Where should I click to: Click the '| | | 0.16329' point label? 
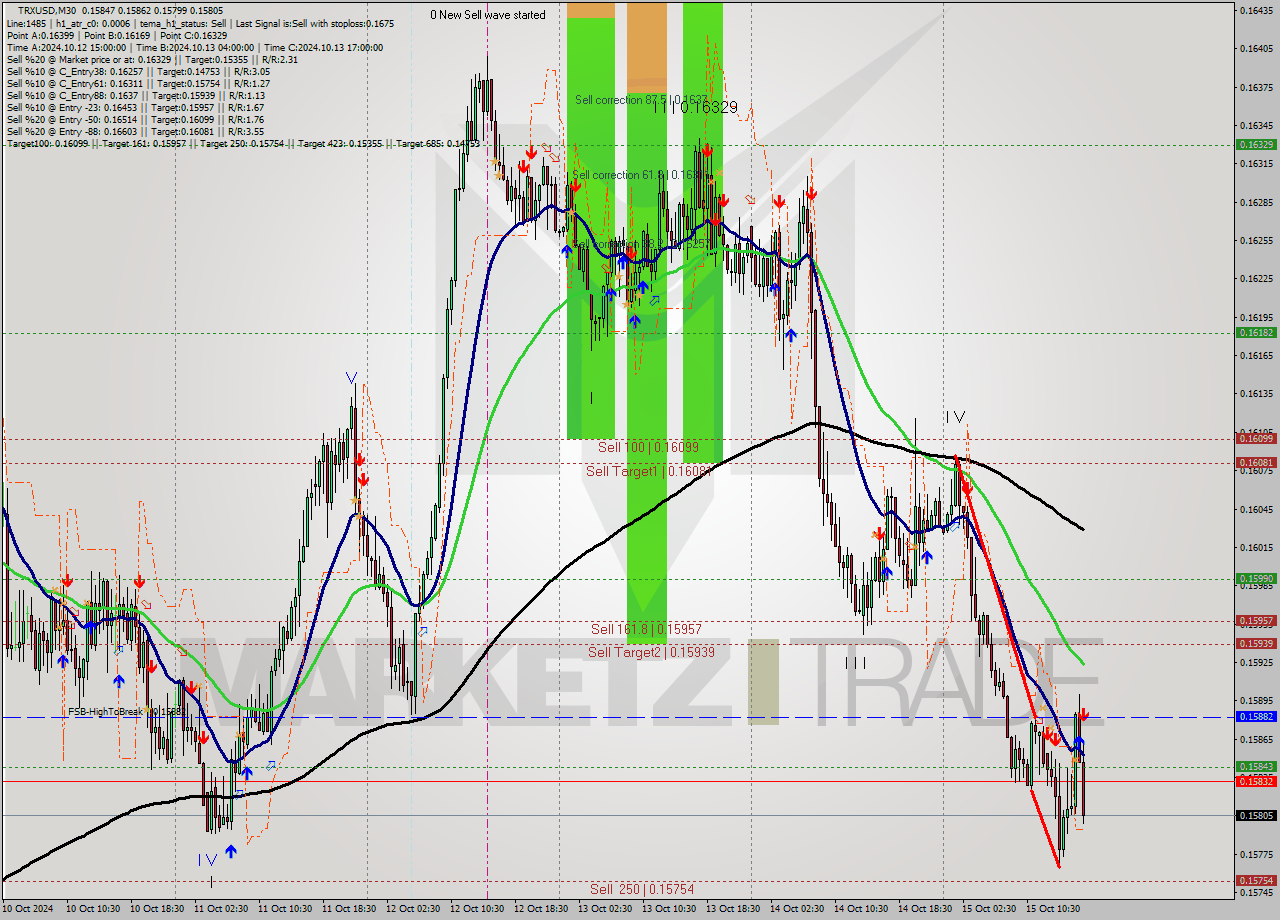click(x=696, y=107)
